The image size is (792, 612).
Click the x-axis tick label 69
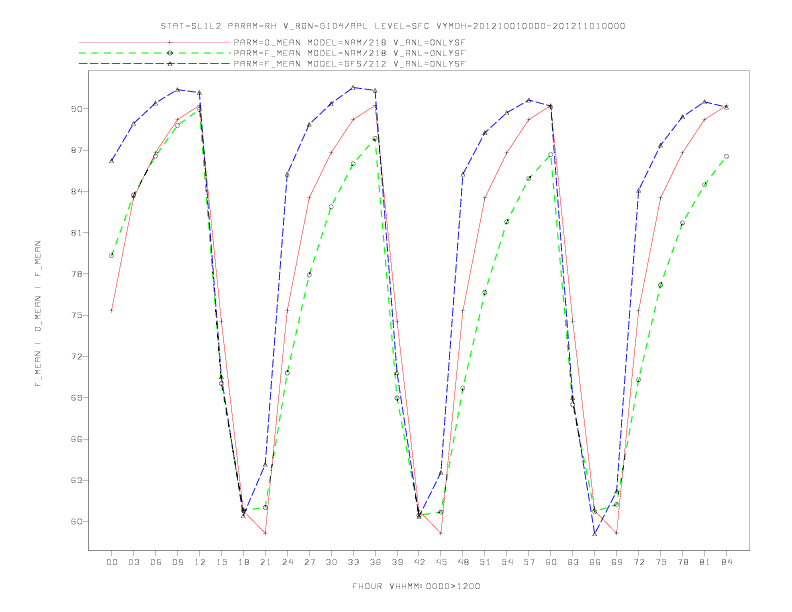pos(617,562)
